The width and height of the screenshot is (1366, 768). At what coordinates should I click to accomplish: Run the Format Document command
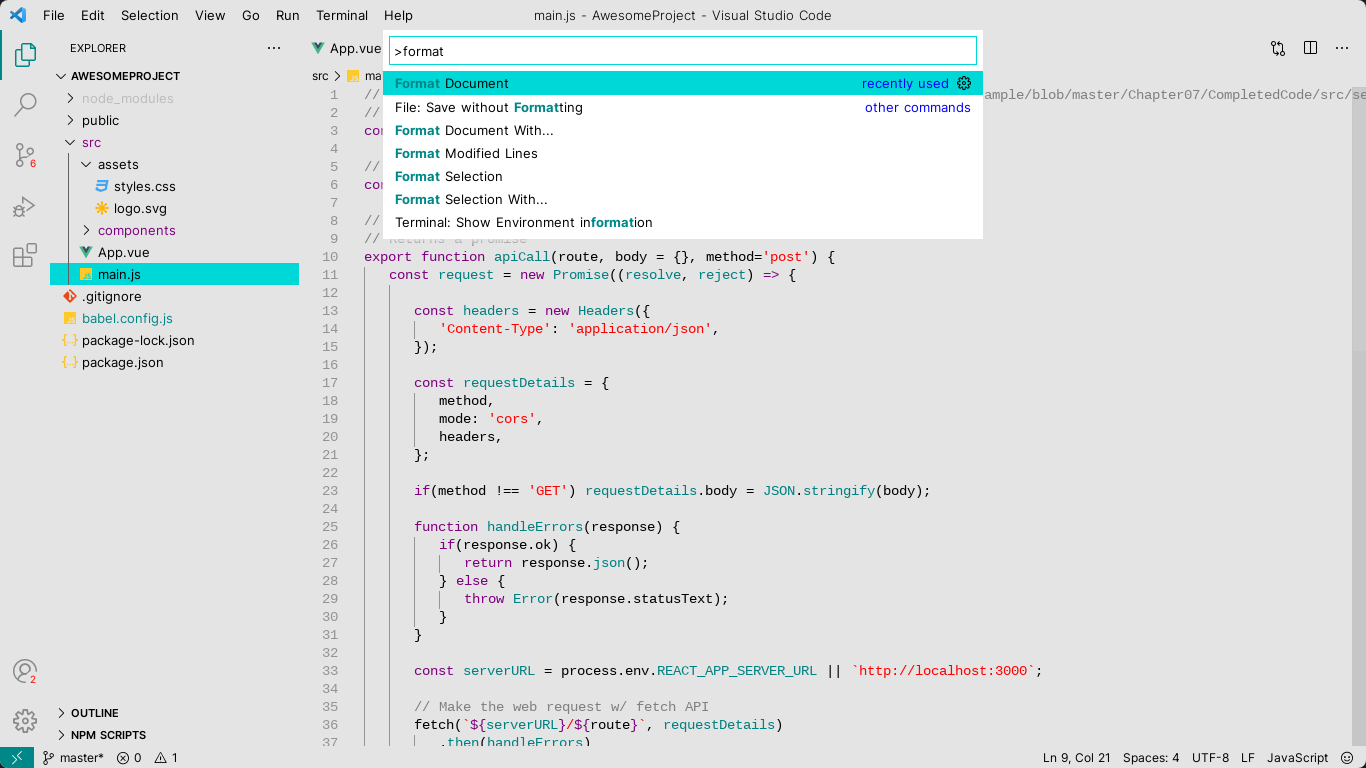(683, 83)
